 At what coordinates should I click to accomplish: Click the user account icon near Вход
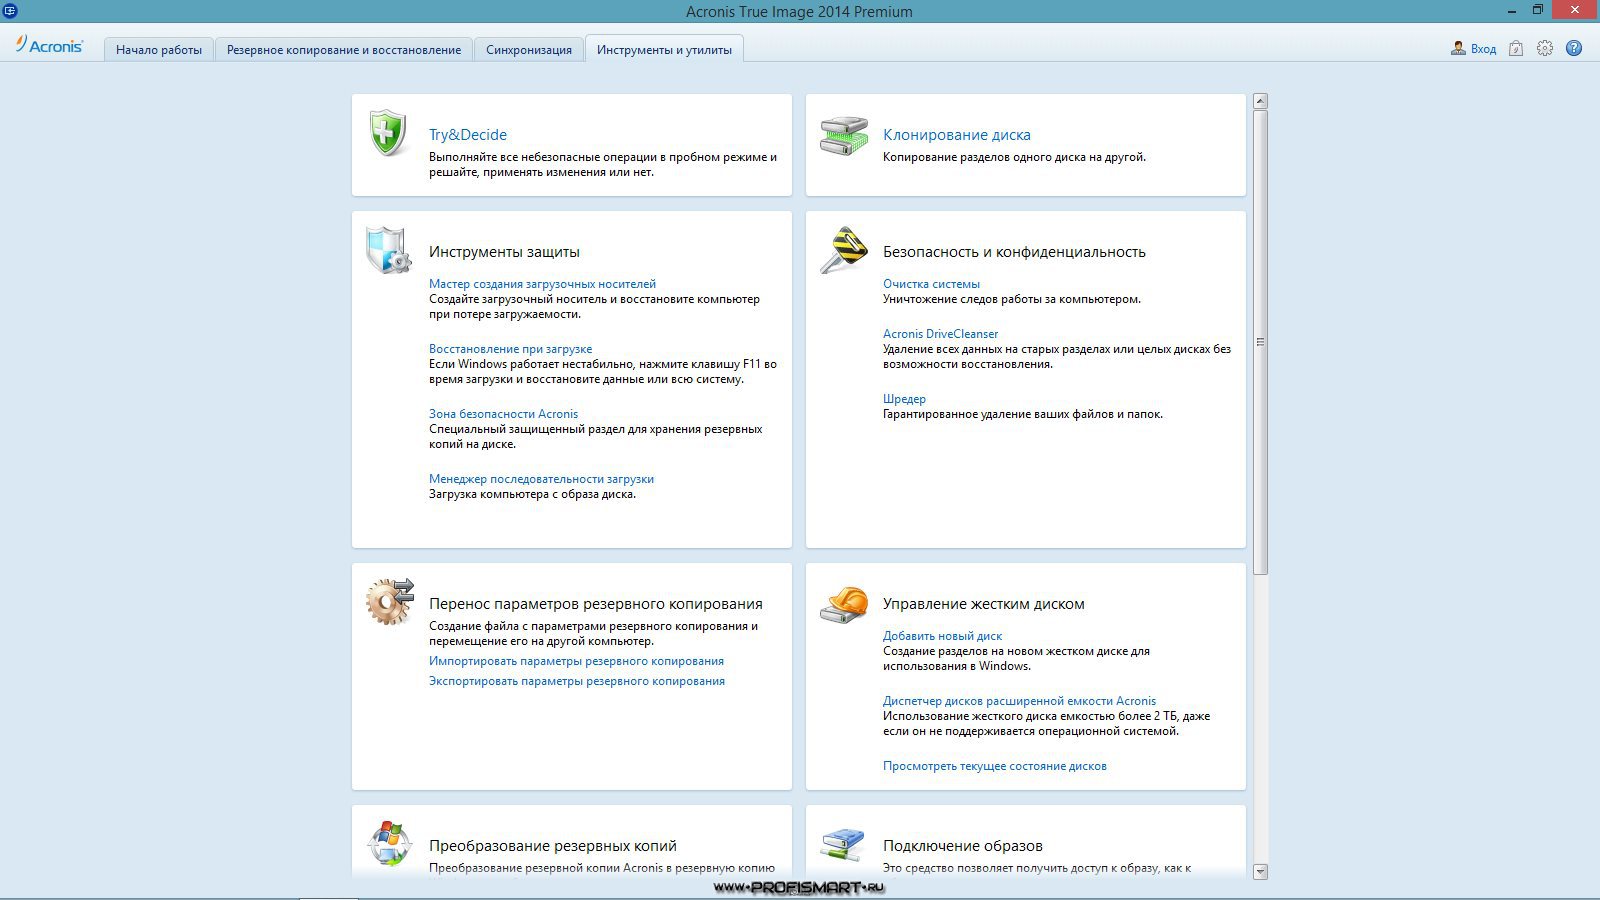point(1458,48)
